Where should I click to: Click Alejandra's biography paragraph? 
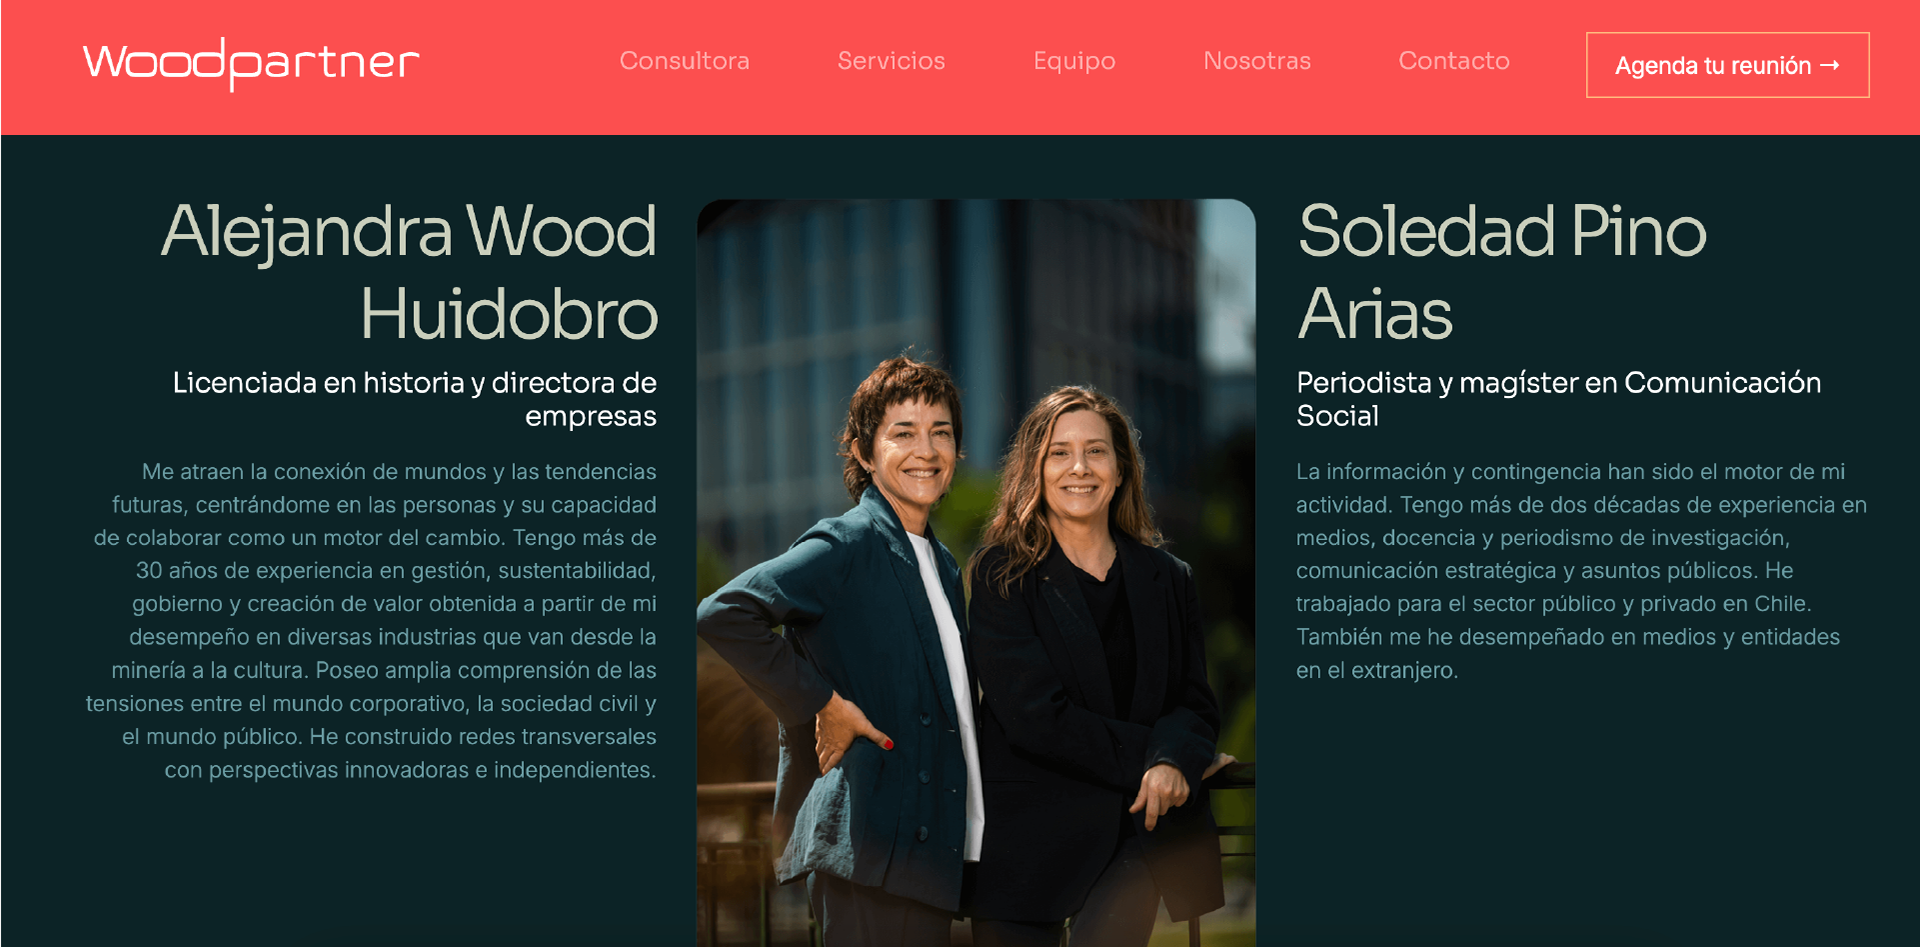pos(371,620)
